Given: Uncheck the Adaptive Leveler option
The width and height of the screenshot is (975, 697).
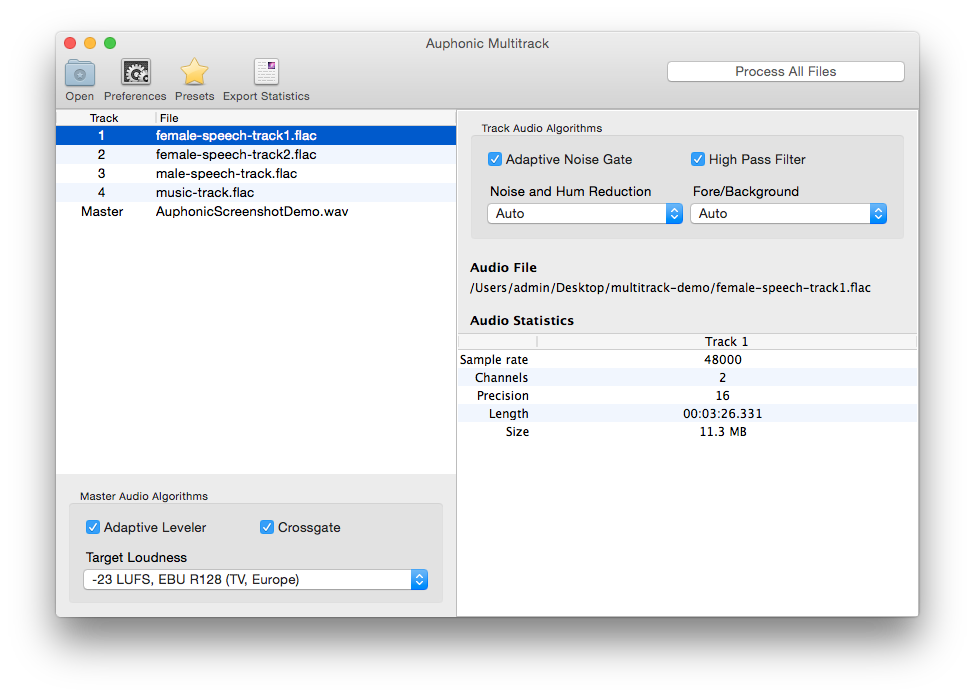Looking at the screenshot, I should (93, 527).
